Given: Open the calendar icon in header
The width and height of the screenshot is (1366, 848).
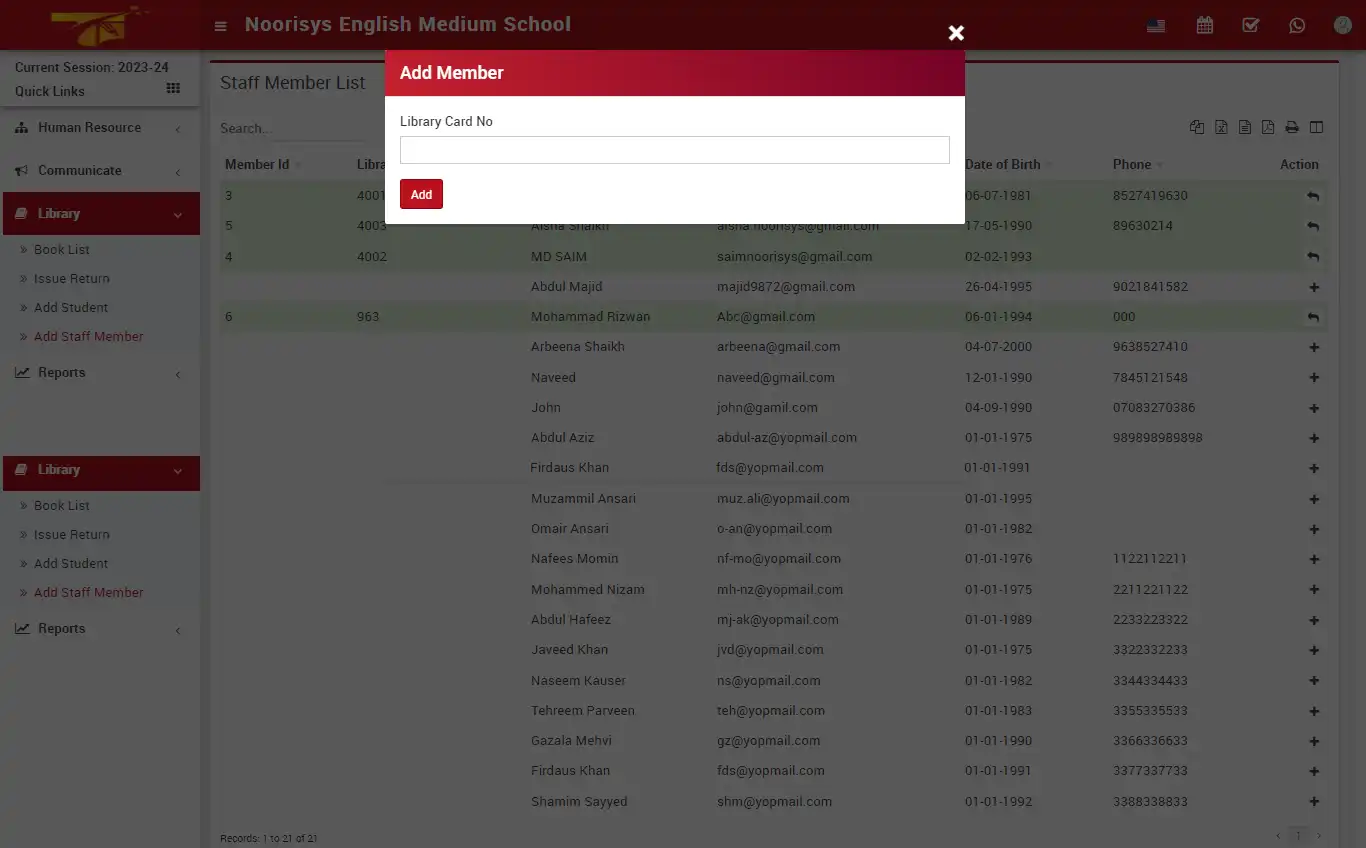Looking at the screenshot, I should (x=1204, y=26).
